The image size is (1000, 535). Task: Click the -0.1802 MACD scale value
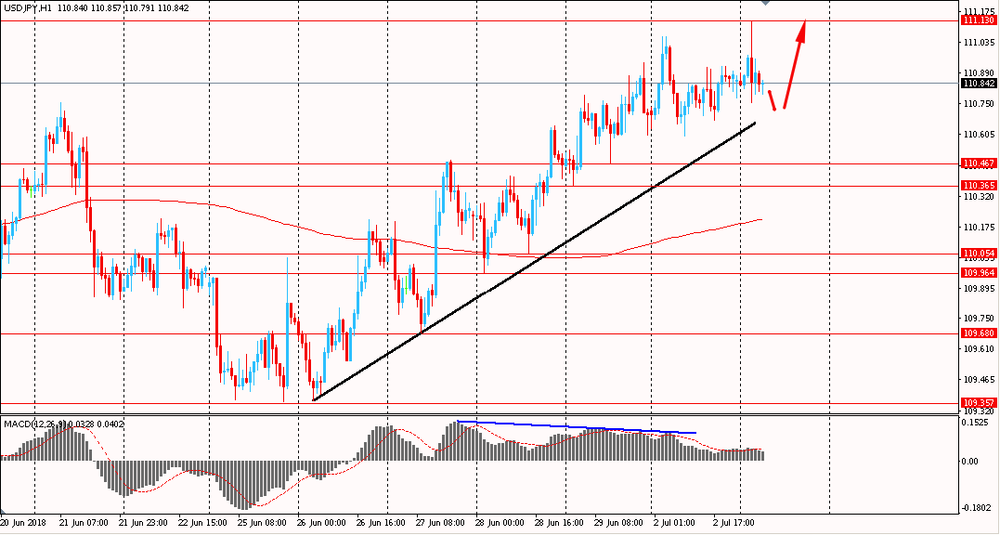coord(978,508)
